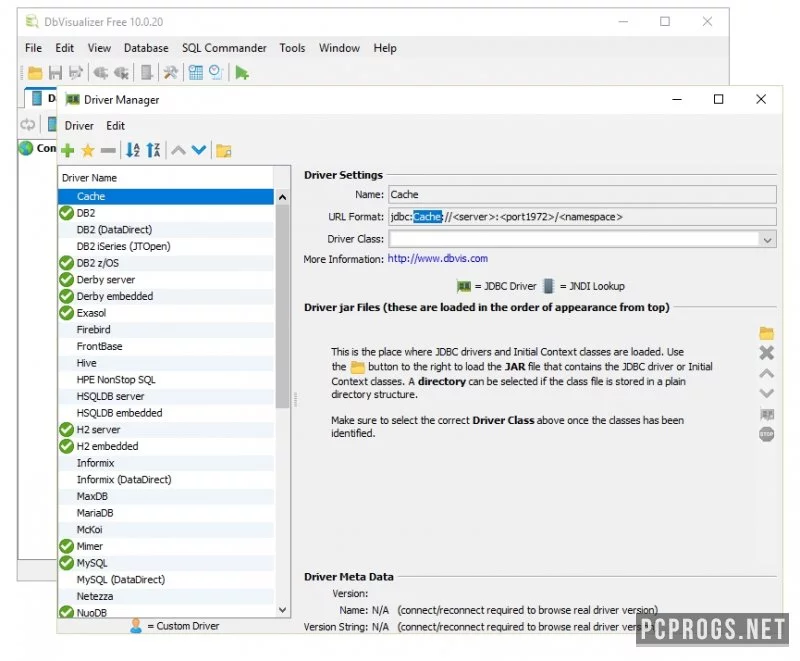Select the Cache driver row
The image size is (800, 661).
(x=166, y=196)
